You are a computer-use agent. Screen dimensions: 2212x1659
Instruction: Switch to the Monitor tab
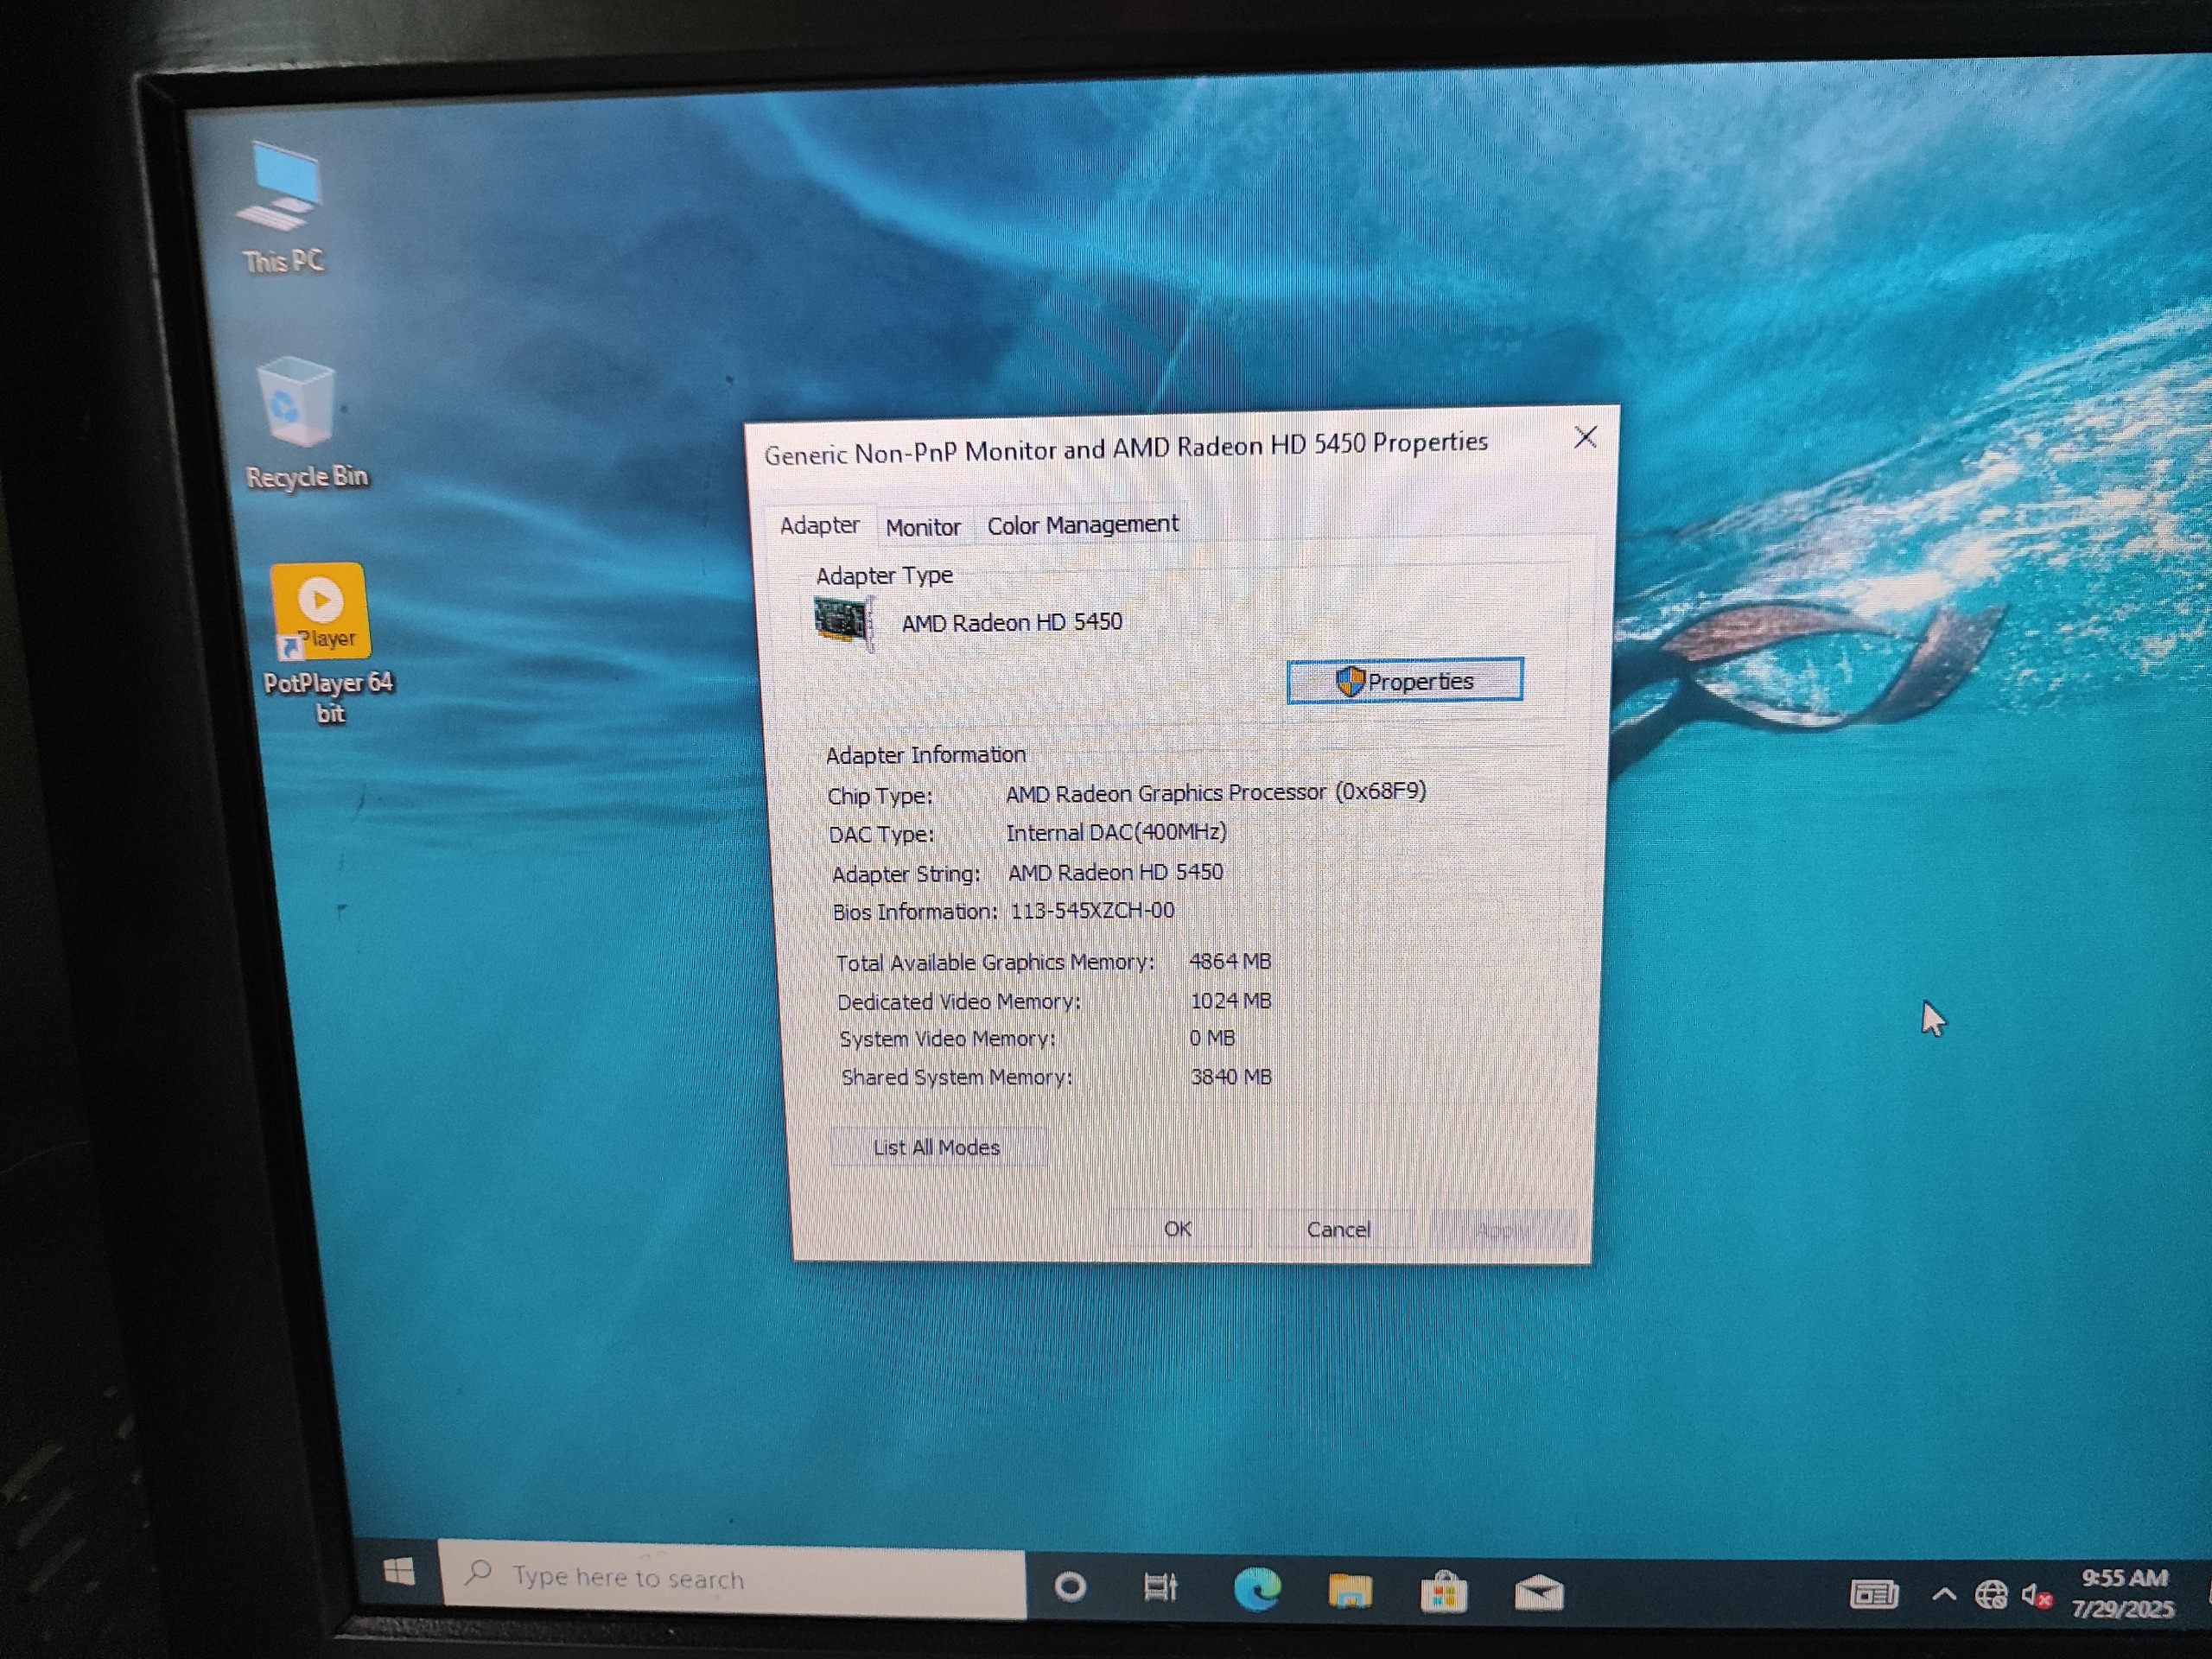[x=923, y=527]
